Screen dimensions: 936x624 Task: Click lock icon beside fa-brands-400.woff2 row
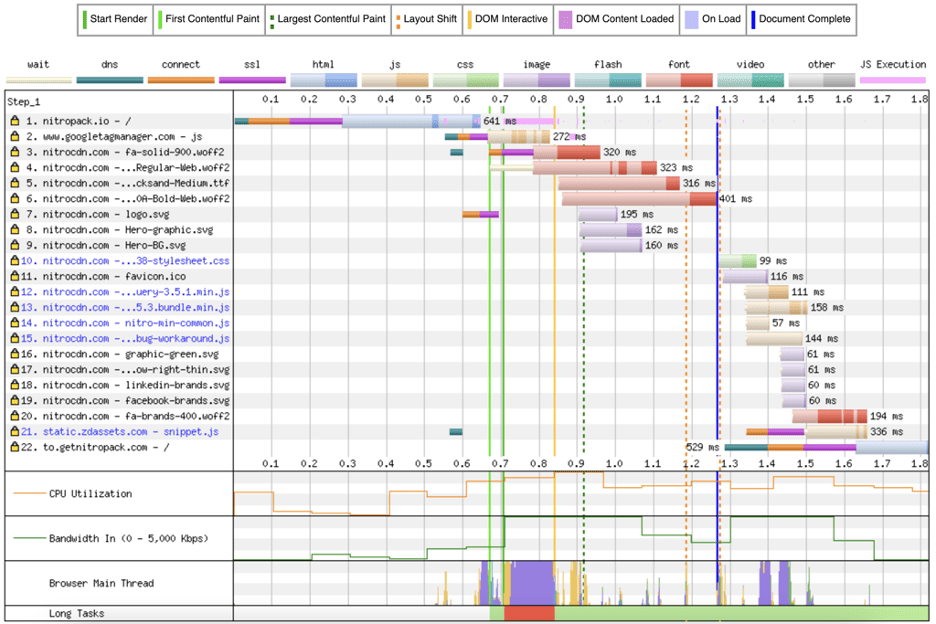[x=15, y=416]
